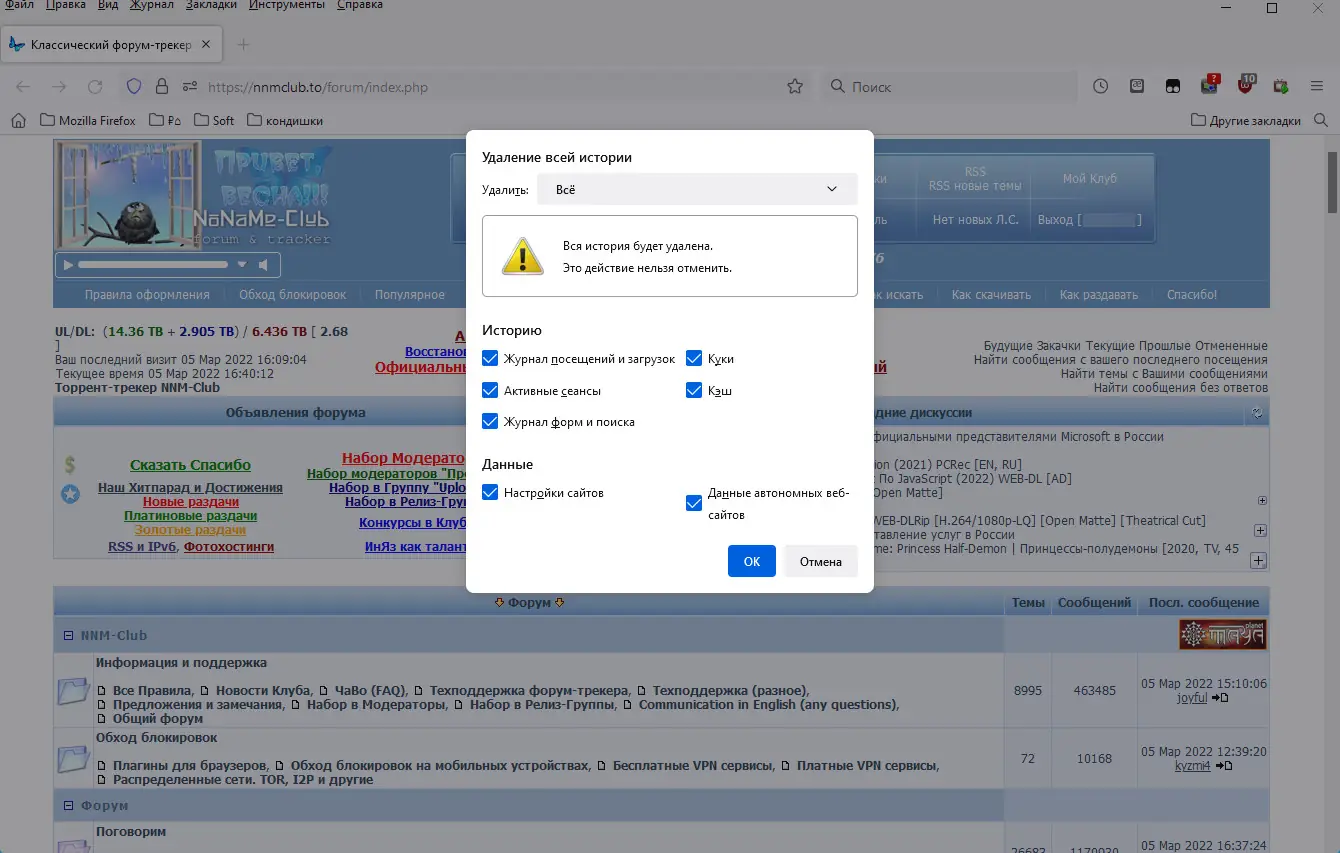Mute the header audio player speaker
The width and height of the screenshot is (1340, 853).
tap(263, 265)
